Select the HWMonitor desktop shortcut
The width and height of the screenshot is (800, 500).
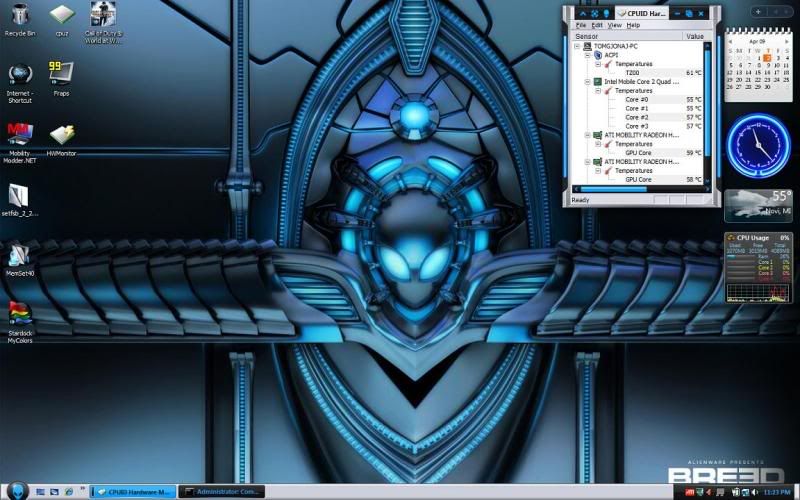pos(61,139)
